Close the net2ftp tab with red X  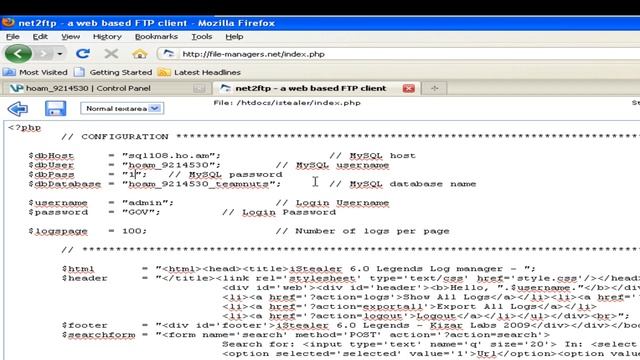(409, 88)
